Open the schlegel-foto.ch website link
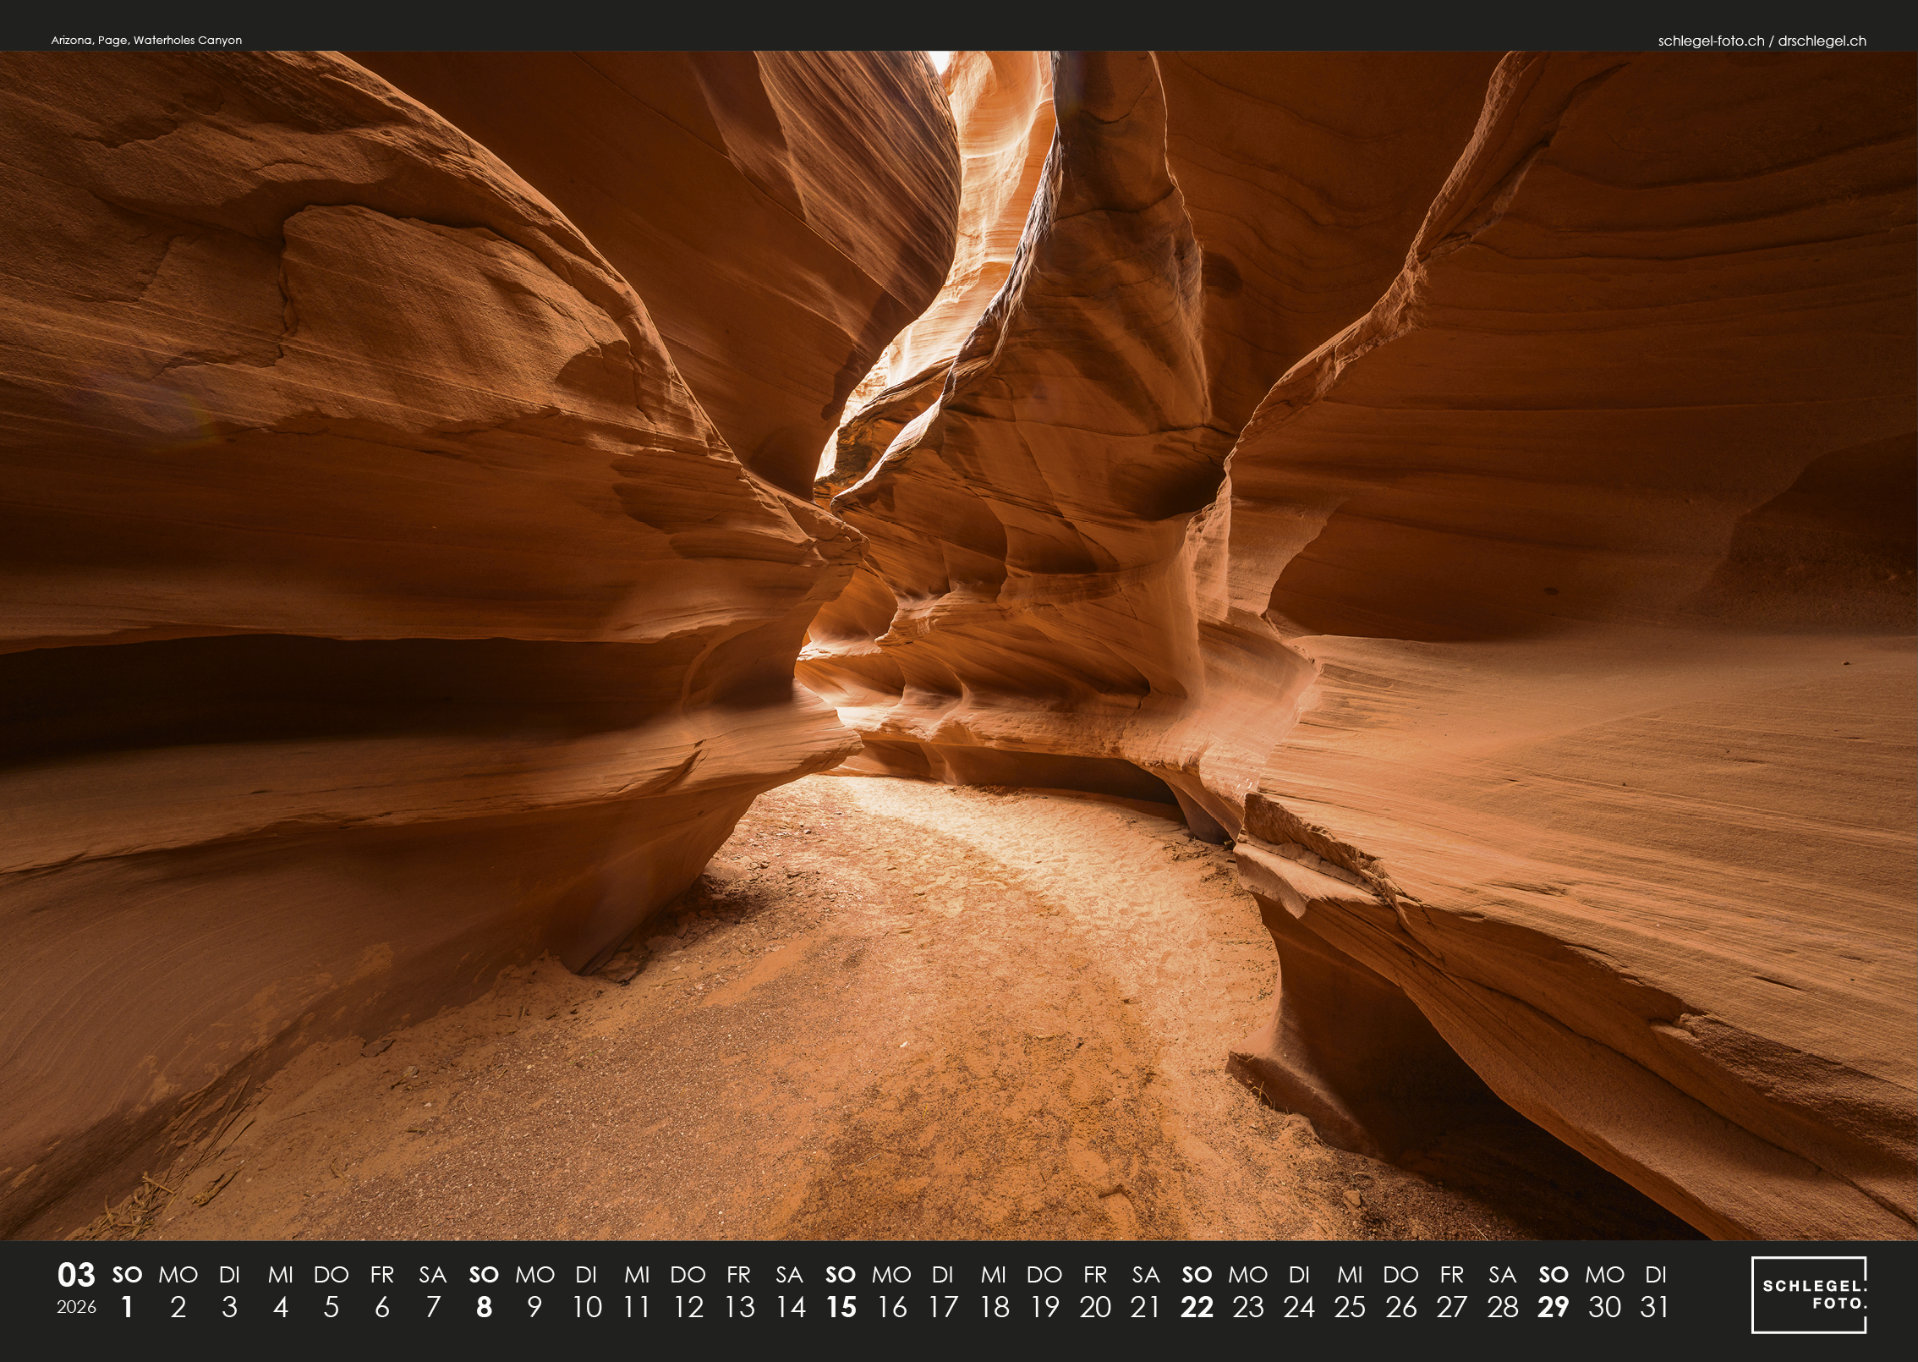Viewport: 1918px width, 1362px height. point(1710,41)
